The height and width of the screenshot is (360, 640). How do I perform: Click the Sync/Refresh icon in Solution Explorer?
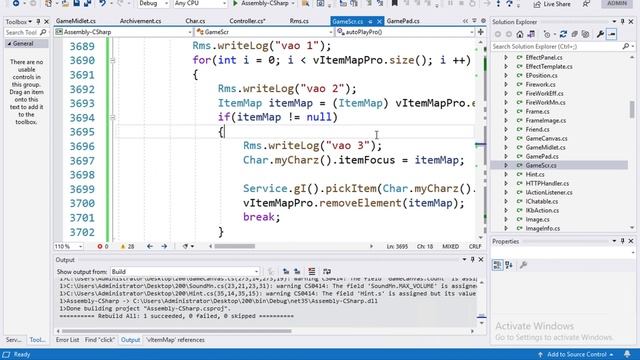[x=563, y=34]
